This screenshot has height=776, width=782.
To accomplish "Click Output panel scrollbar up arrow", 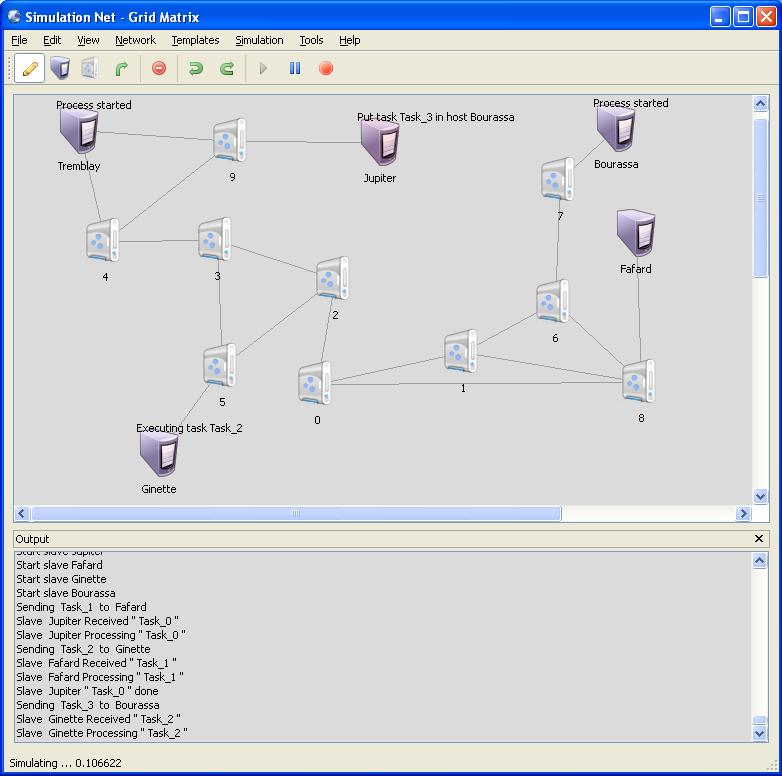I will click(x=760, y=561).
